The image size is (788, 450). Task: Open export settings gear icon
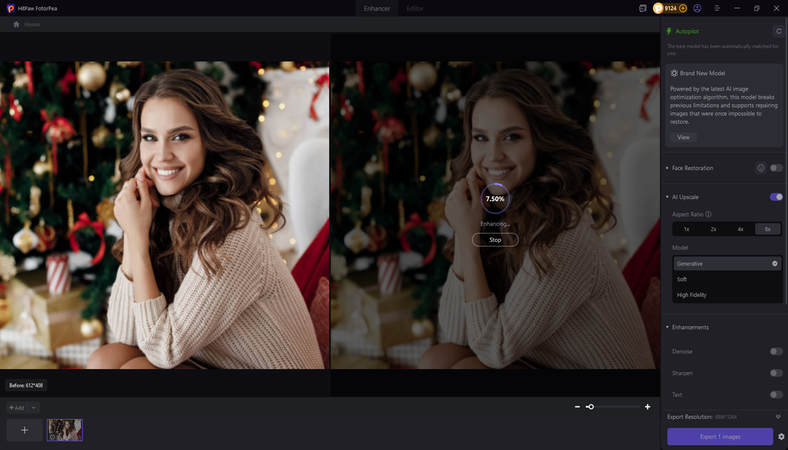pyautogui.click(x=781, y=437)
